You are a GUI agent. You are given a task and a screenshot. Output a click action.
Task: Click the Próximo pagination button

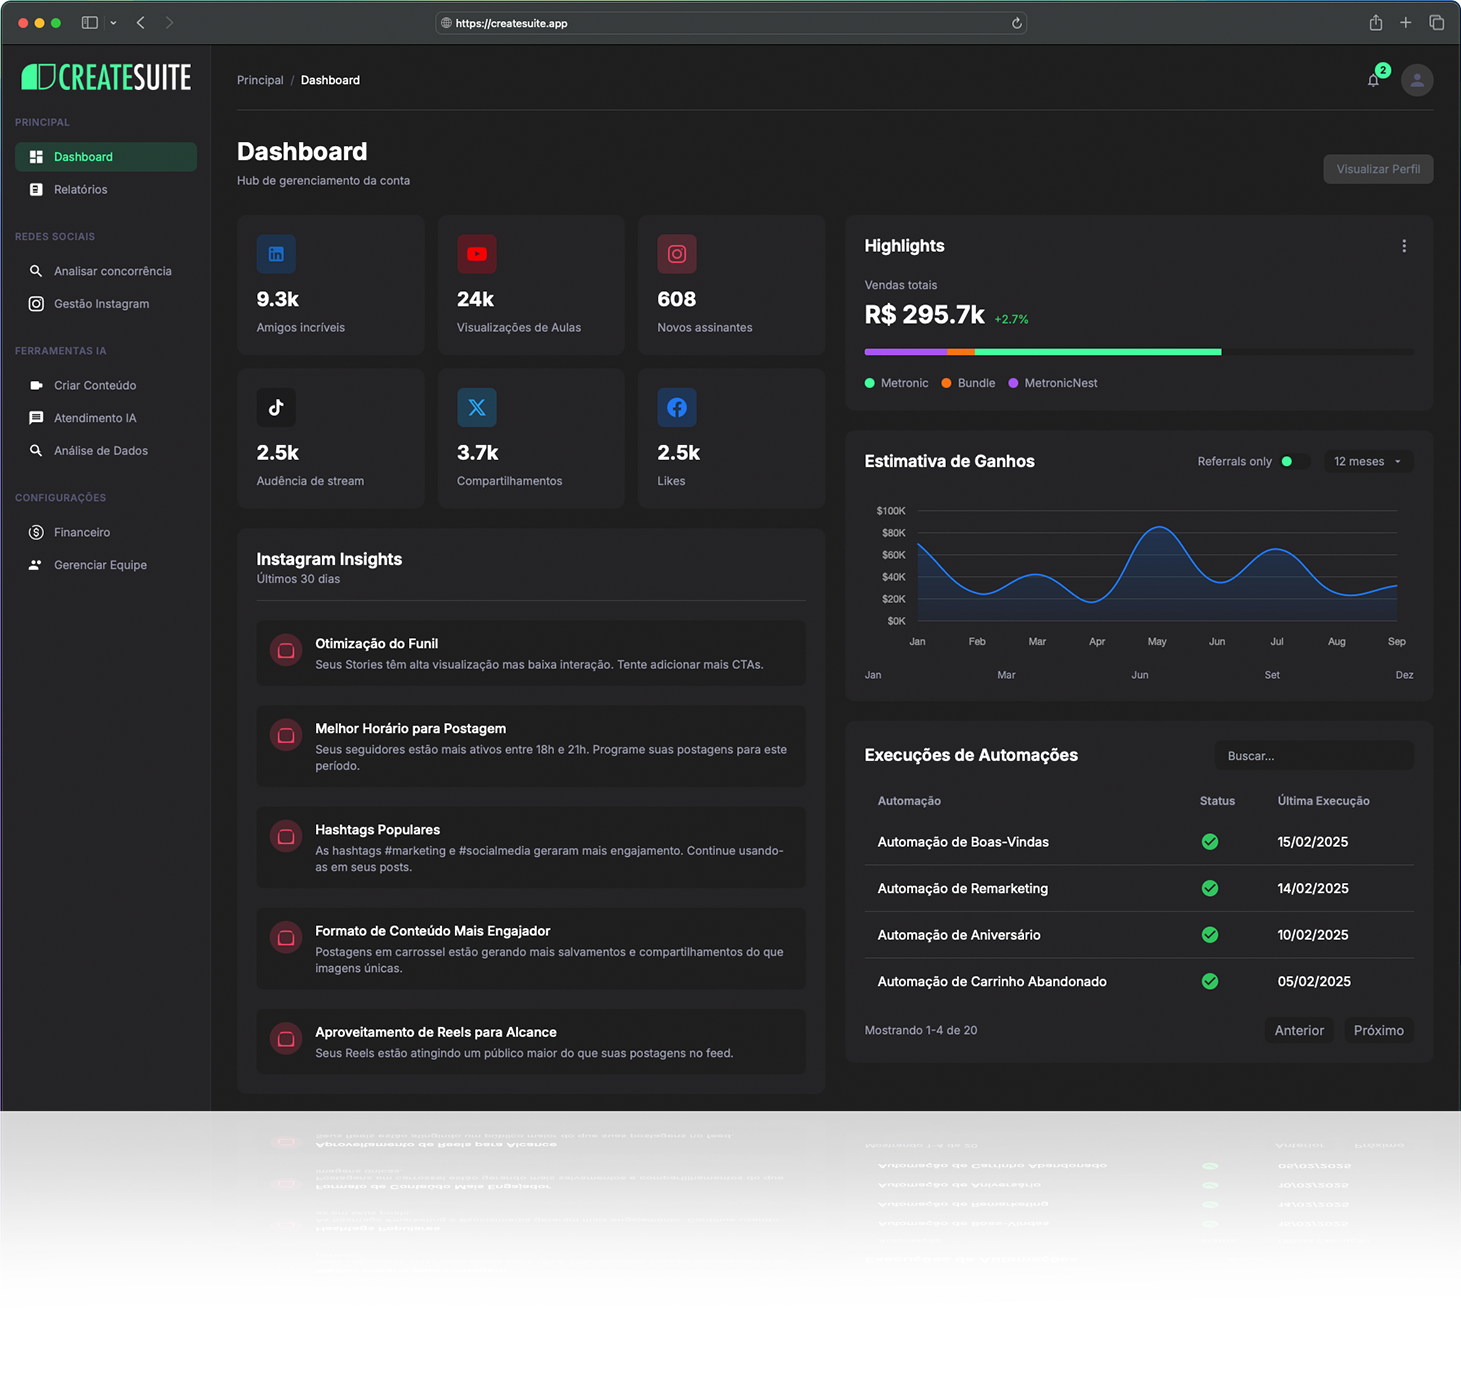tap(1378, 1030)
